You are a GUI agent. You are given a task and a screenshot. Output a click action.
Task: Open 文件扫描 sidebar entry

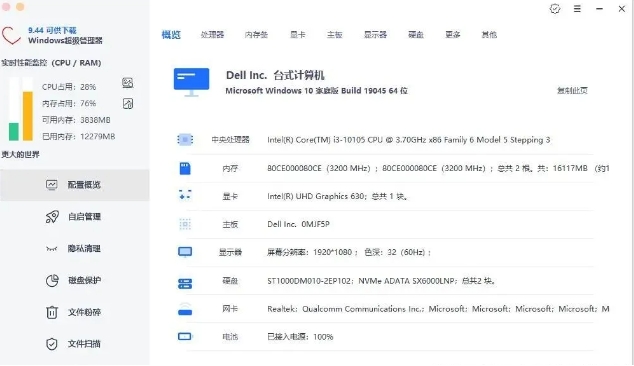(75, 344)
